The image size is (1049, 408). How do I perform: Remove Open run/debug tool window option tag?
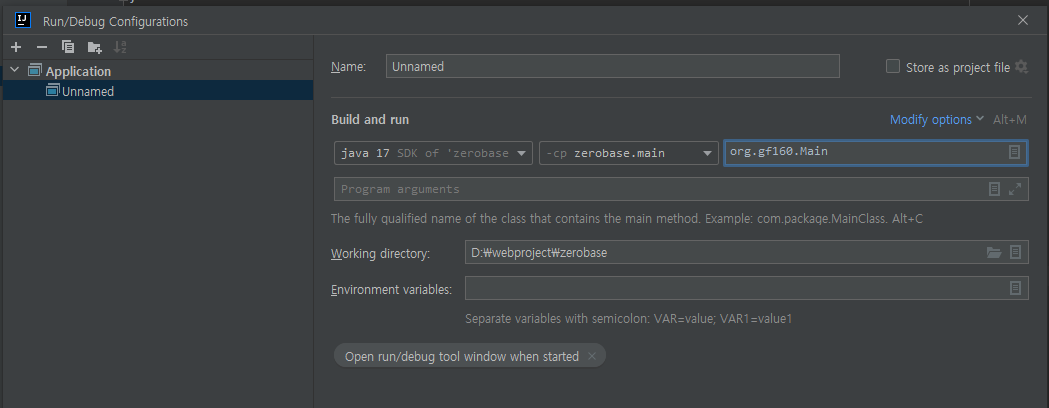(591, 356)
